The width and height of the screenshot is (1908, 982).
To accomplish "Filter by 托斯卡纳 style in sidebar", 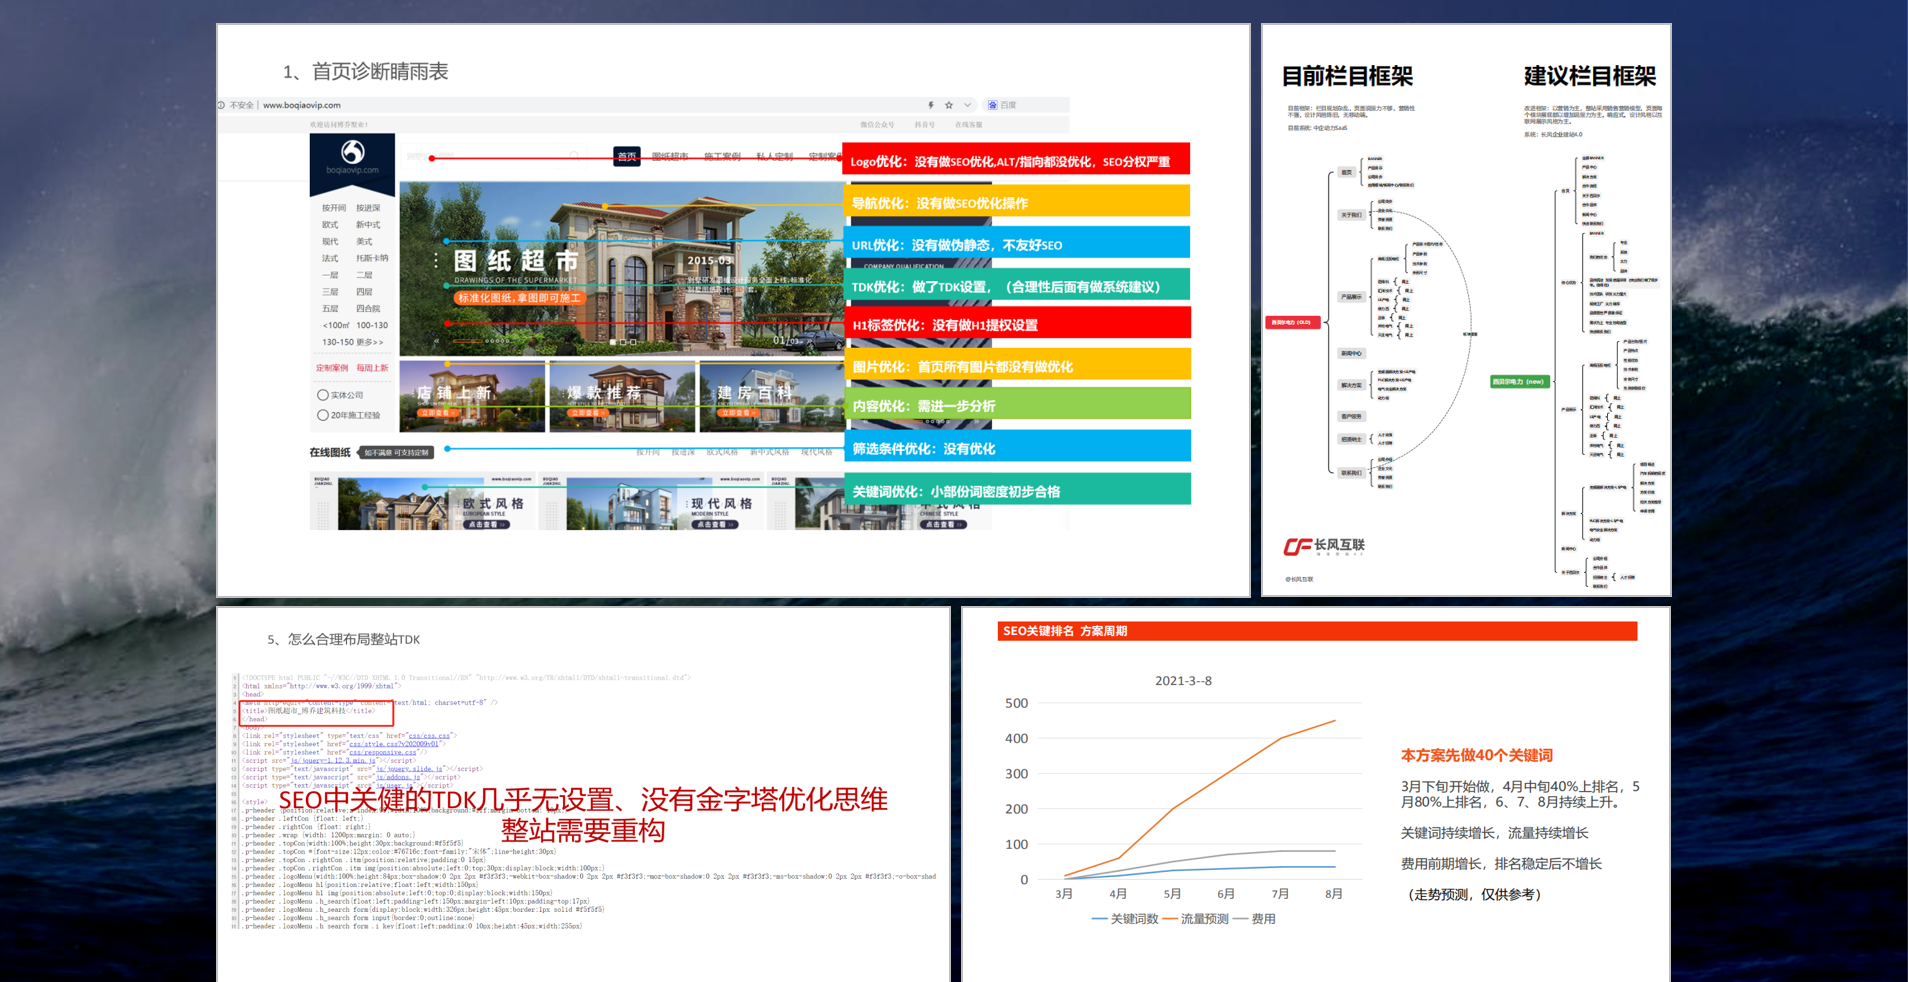I will (x=372, y=258).
